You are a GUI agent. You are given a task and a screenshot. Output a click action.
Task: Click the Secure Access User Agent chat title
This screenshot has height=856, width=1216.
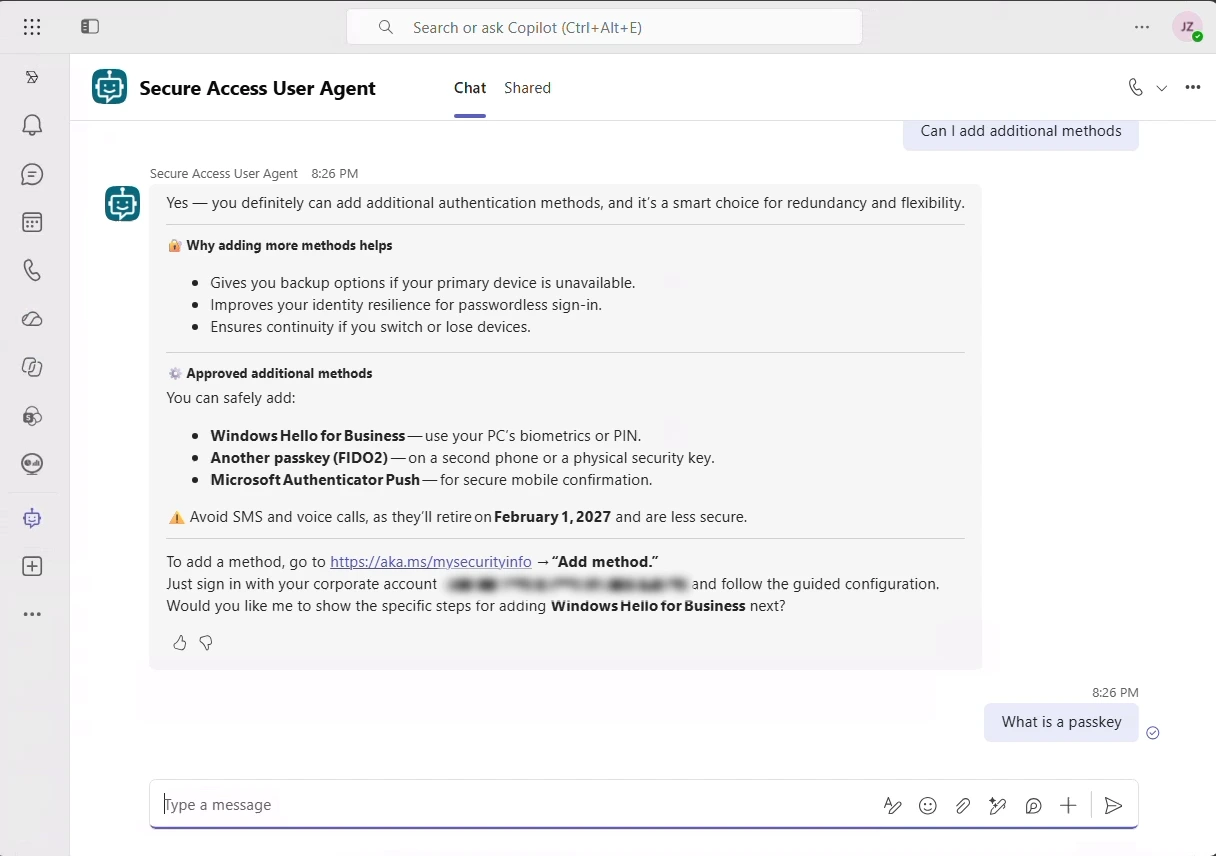click(x=258, y=88)
